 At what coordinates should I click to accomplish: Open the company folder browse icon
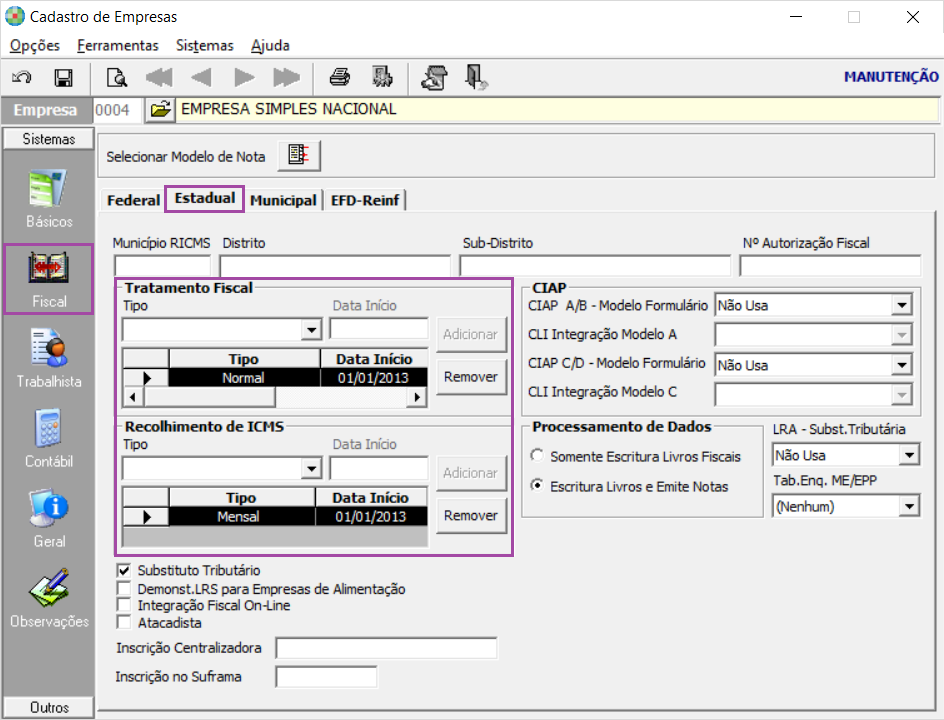click(x=160, y=110)
